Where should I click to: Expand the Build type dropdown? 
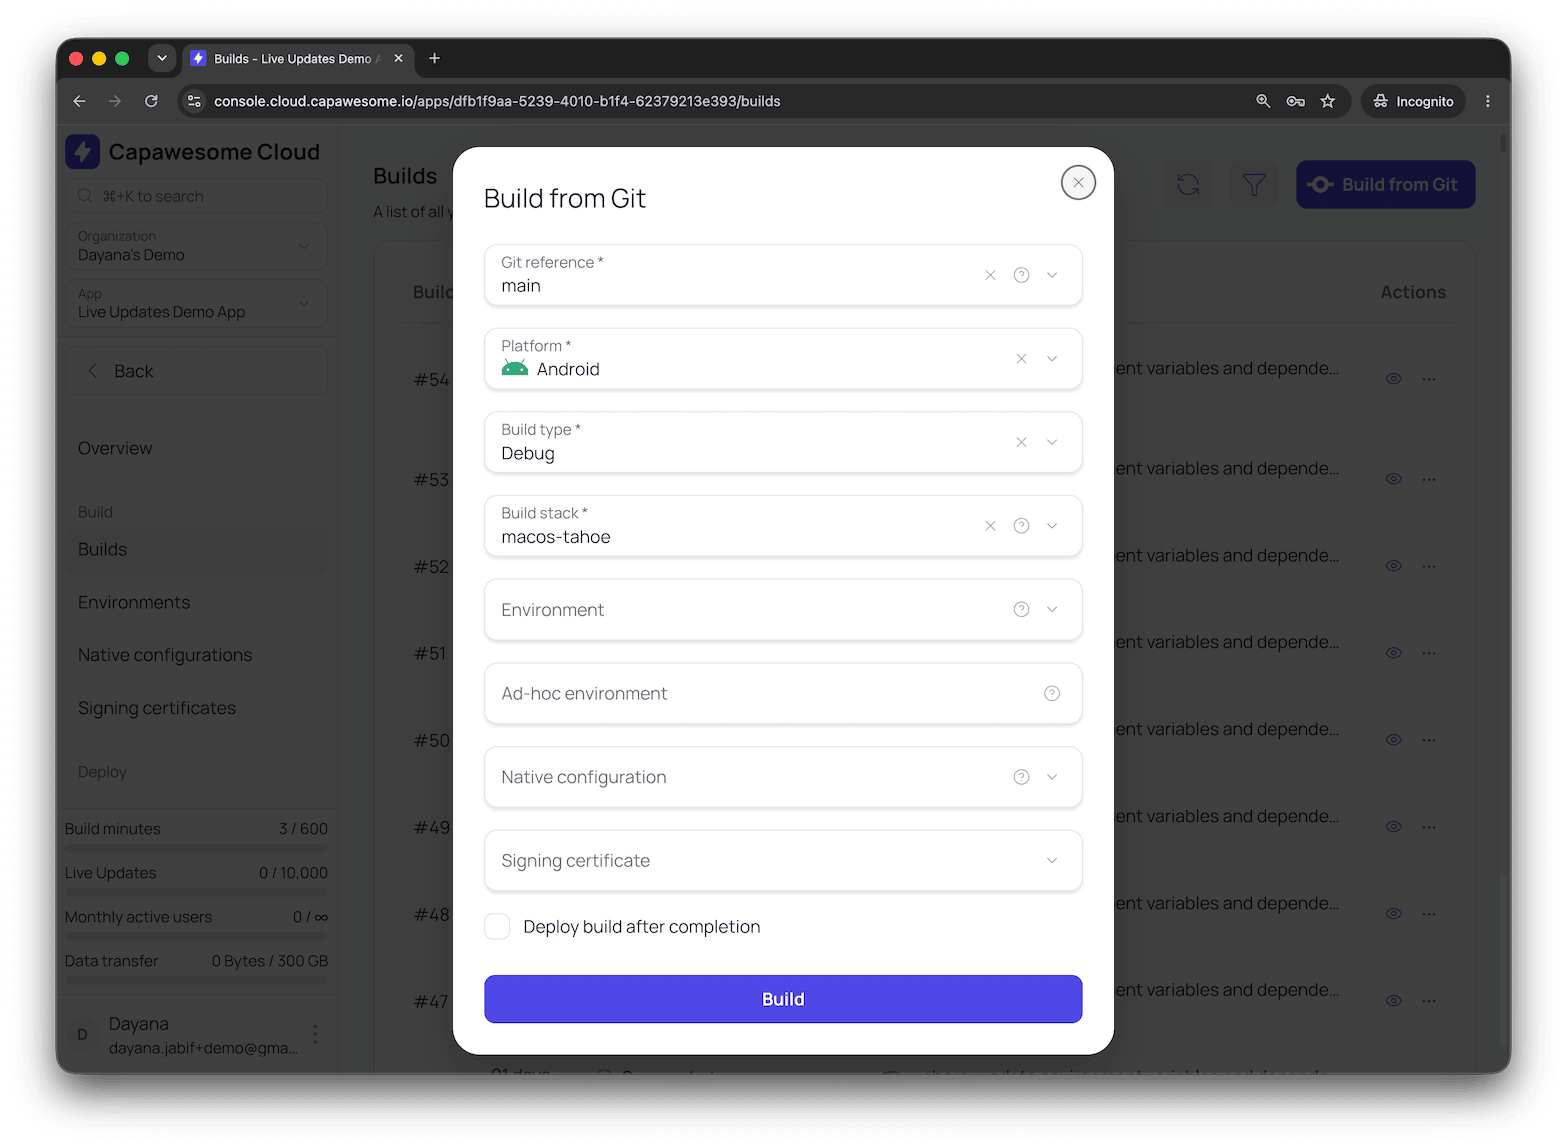pos(1052,442)
